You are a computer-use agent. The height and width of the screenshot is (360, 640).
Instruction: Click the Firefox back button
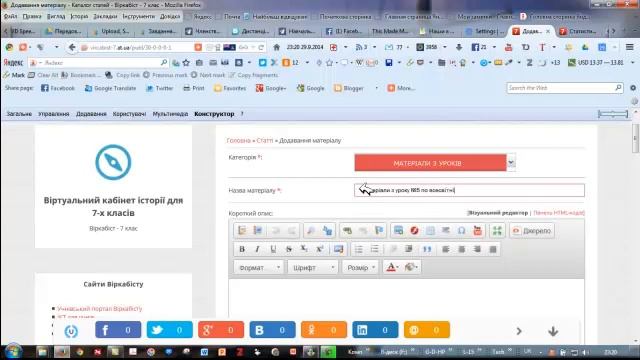click(x=72, y=47)
